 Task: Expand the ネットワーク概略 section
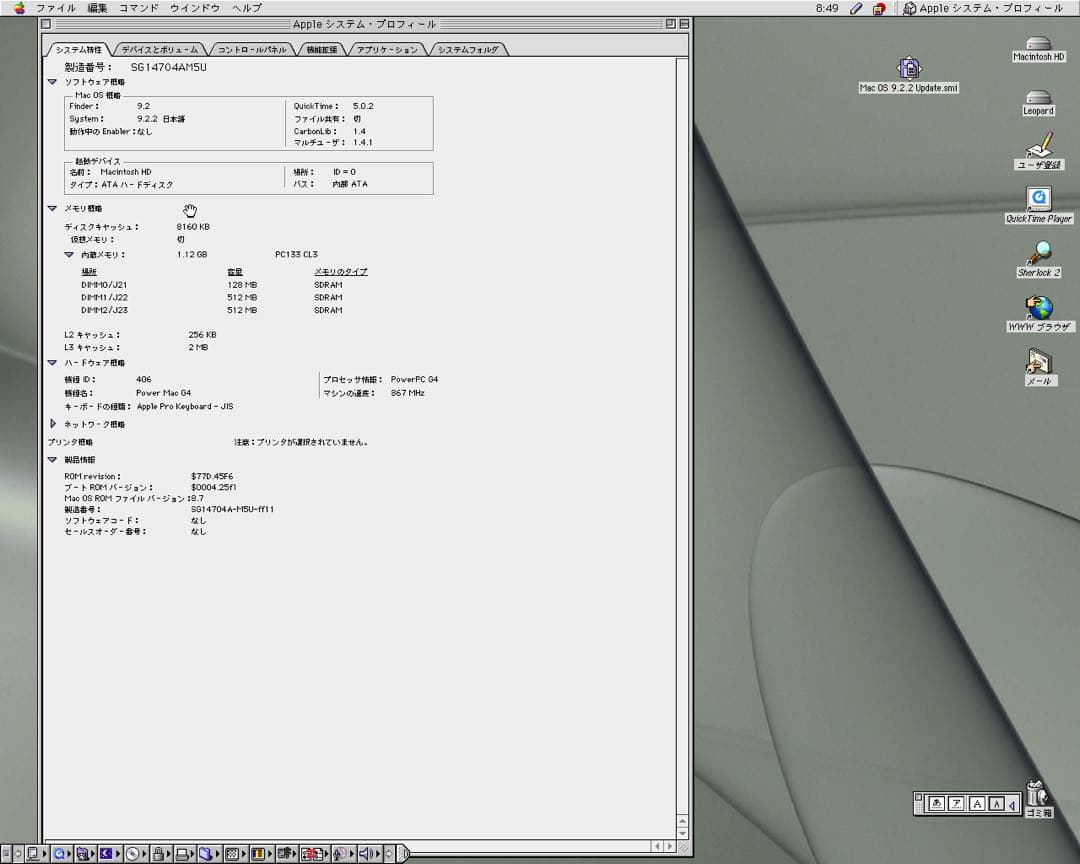pyautogui.click(x=52, y=424)
